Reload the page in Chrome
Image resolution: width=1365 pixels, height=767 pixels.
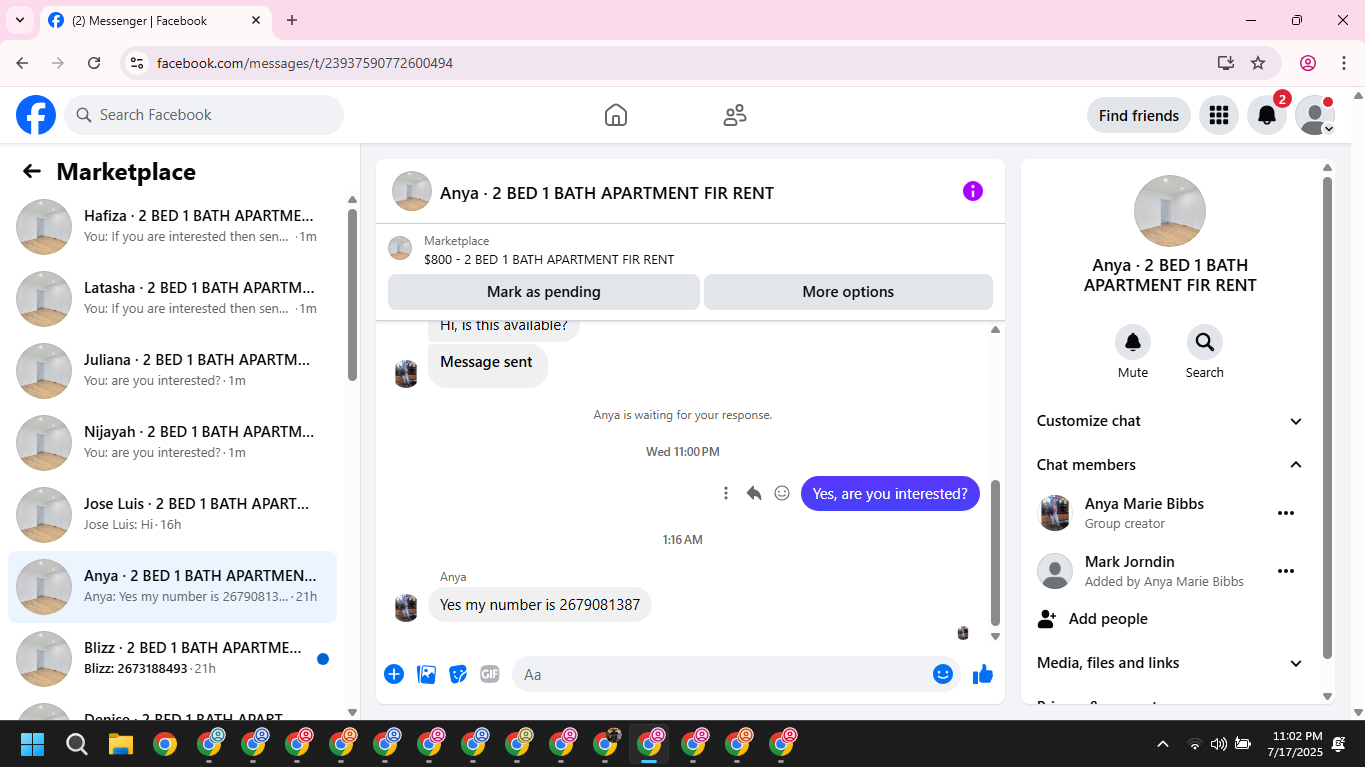94,63
